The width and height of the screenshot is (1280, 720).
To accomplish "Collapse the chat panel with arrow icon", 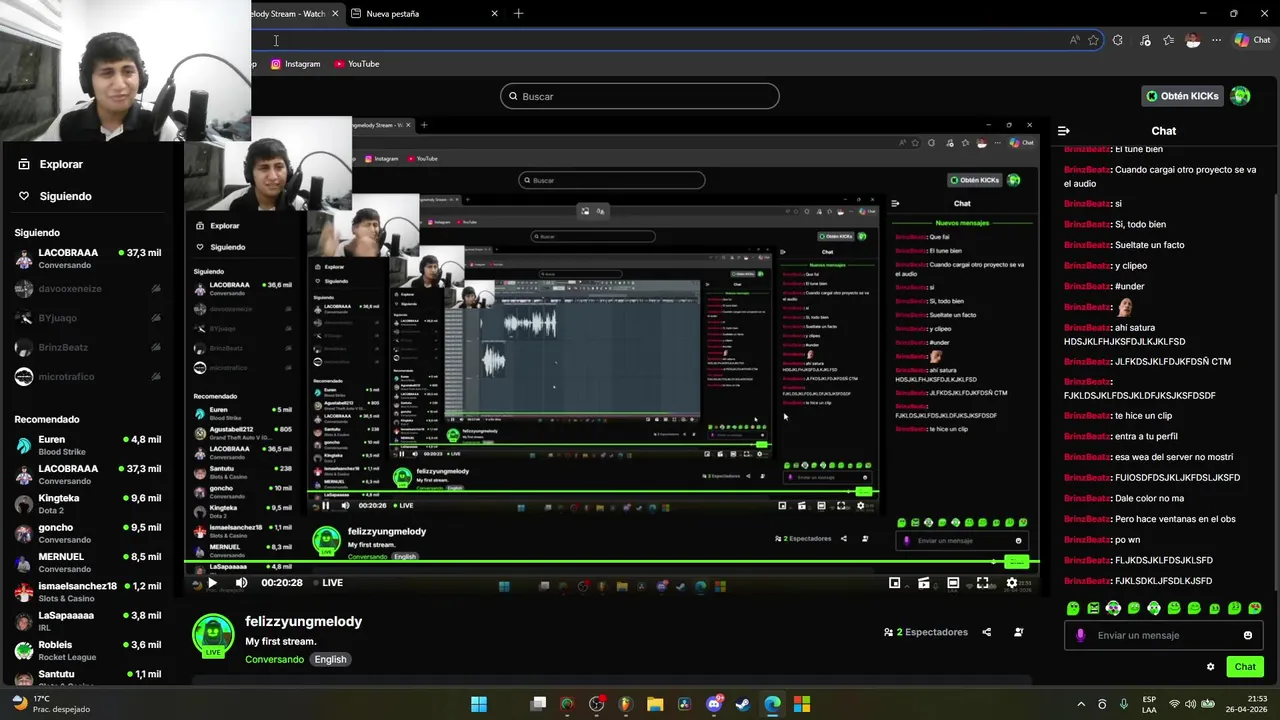I will click(1064, 131).
